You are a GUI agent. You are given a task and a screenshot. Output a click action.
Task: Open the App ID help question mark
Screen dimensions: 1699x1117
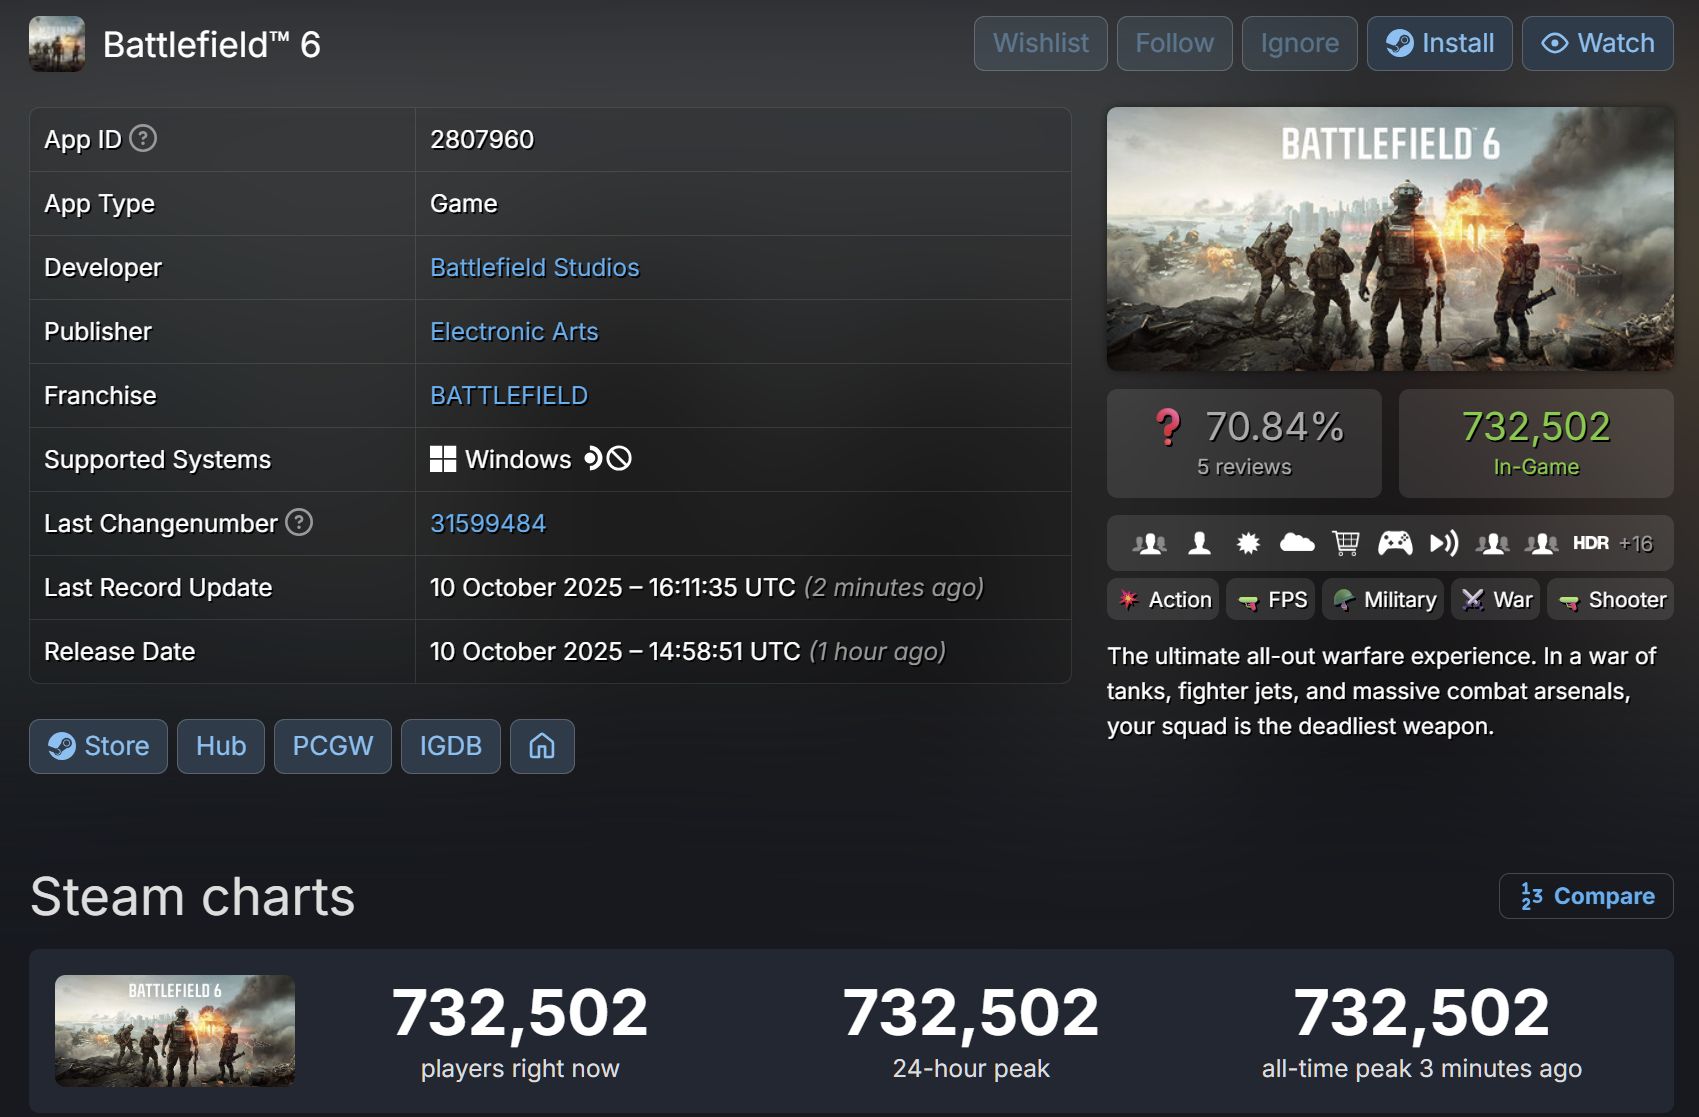(143, 138)
